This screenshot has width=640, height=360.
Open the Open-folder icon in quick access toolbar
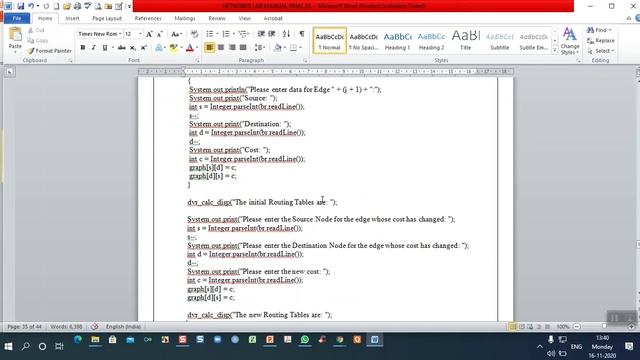pyautogui.click(x=67, y=6)
